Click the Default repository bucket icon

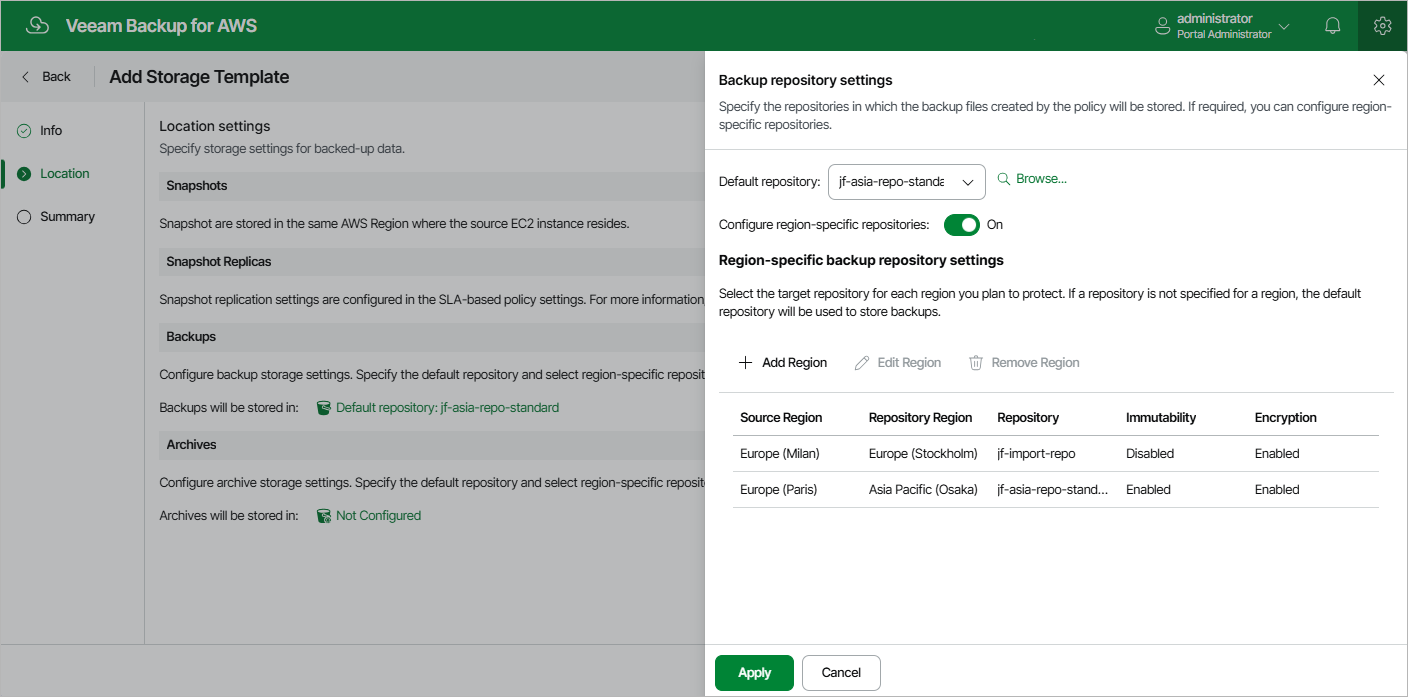[323, 408]
